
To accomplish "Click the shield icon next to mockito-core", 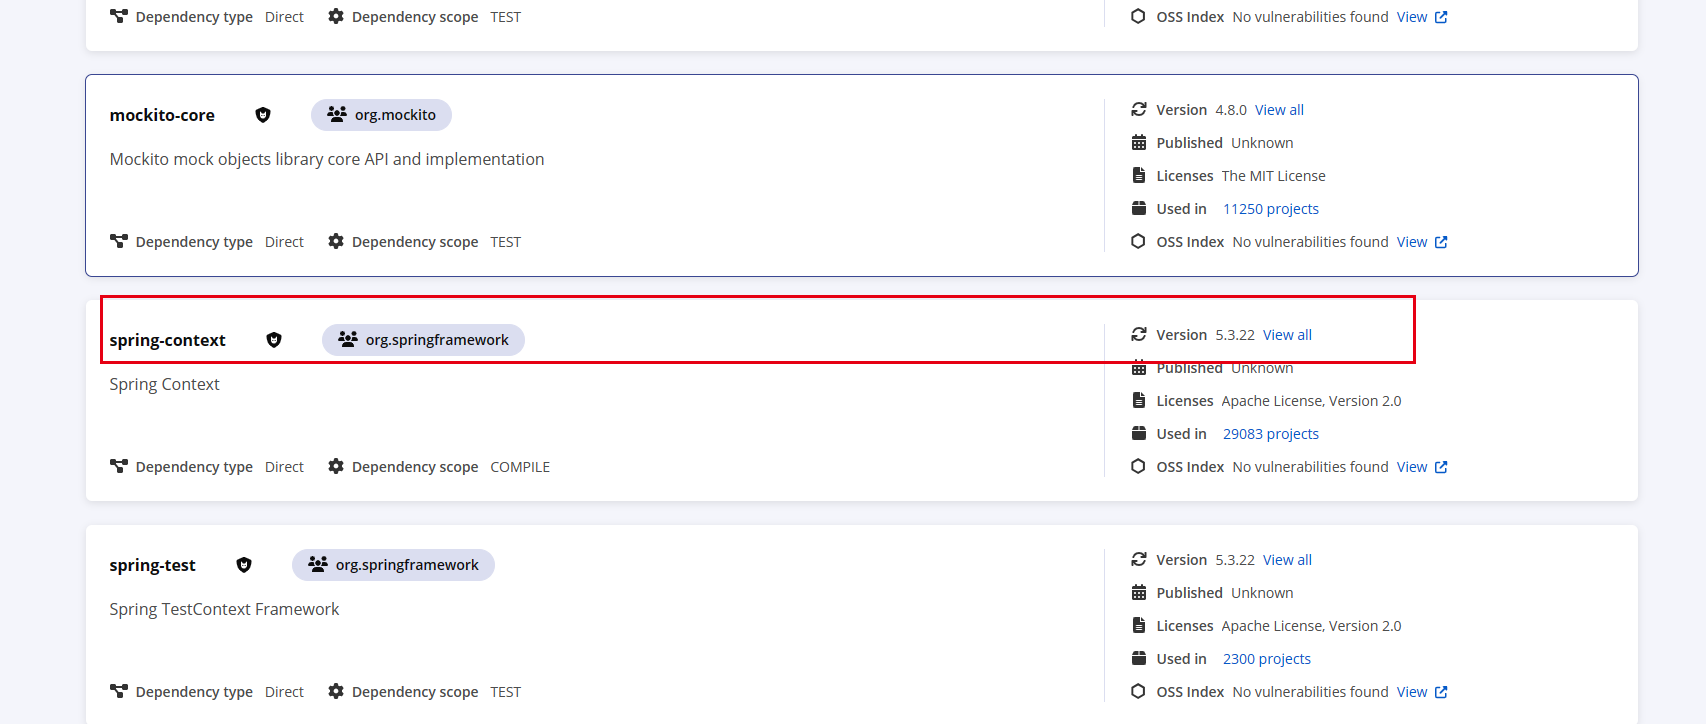I will 263,115.
